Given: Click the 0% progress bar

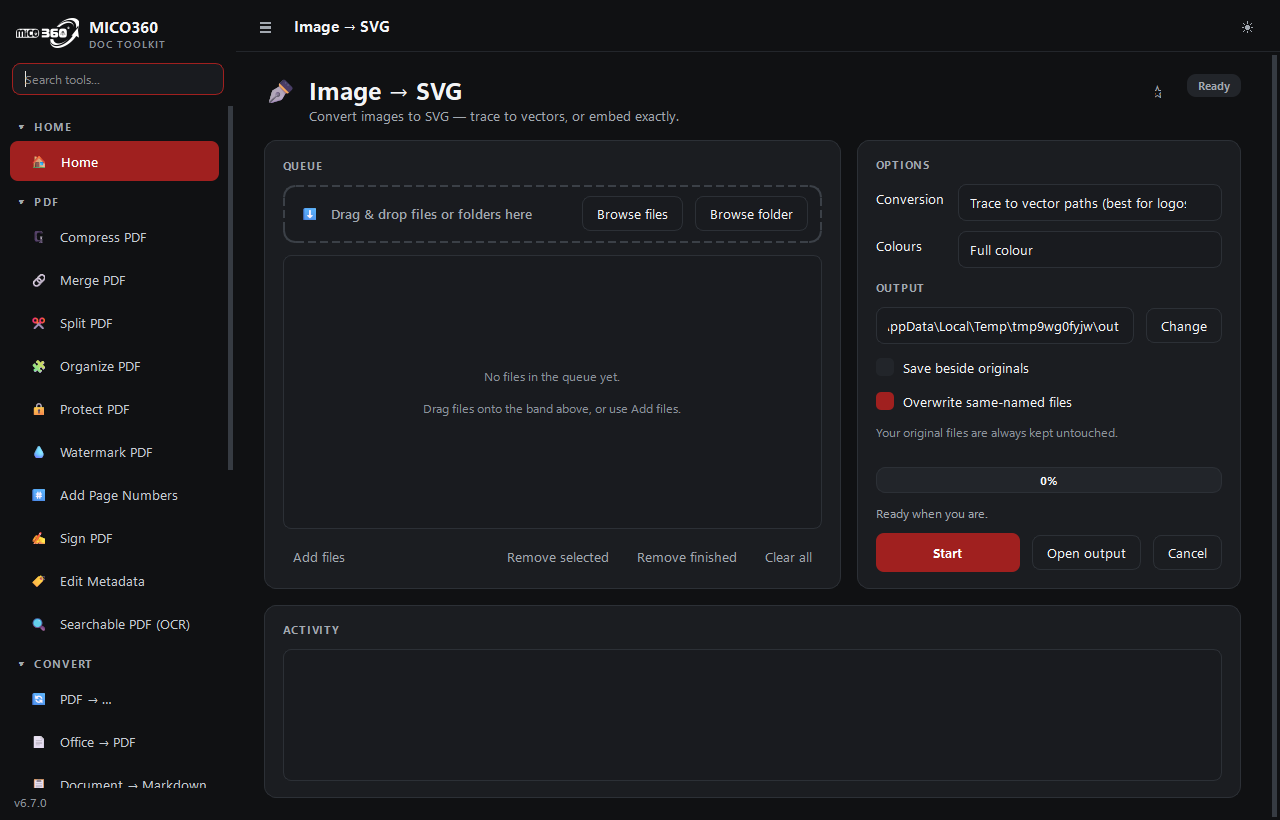Looking at the screenshot, I should click(1048, 480).
